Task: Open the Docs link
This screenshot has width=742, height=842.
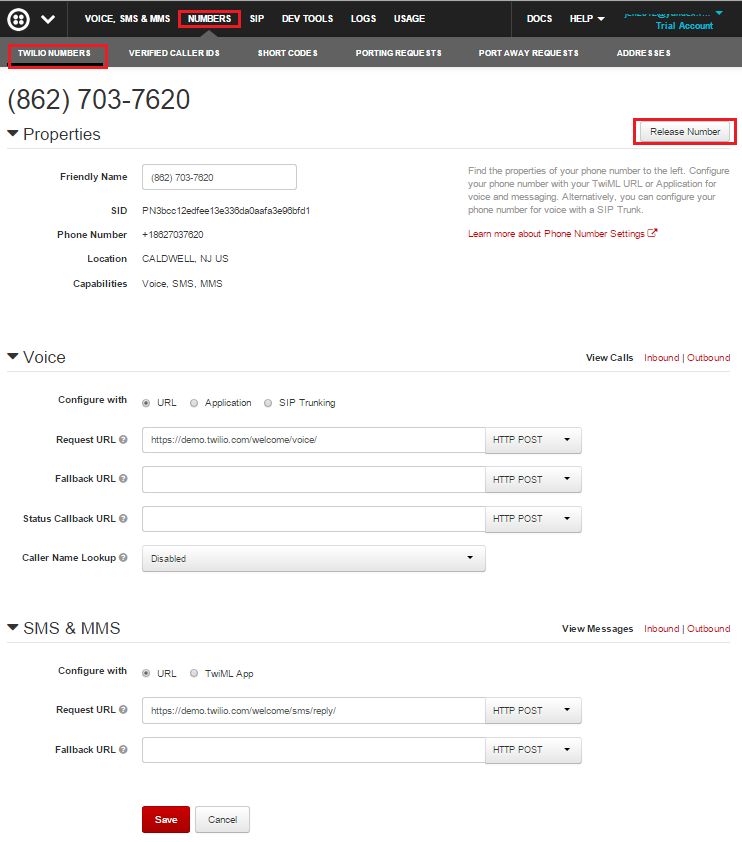Action: tap(539, 19)
